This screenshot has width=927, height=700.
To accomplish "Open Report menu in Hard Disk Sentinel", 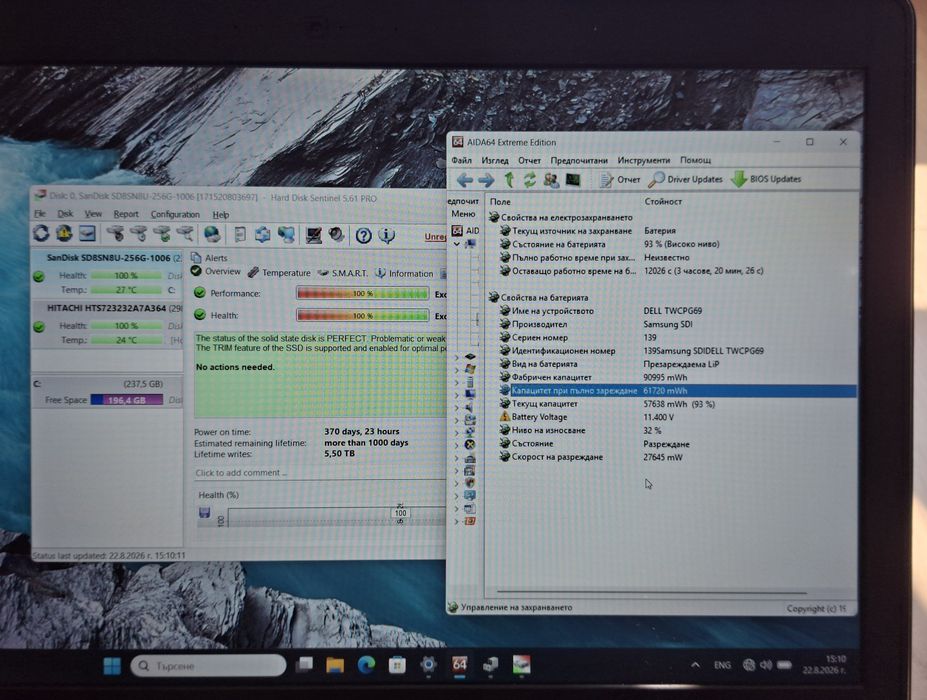I will 126,214.
